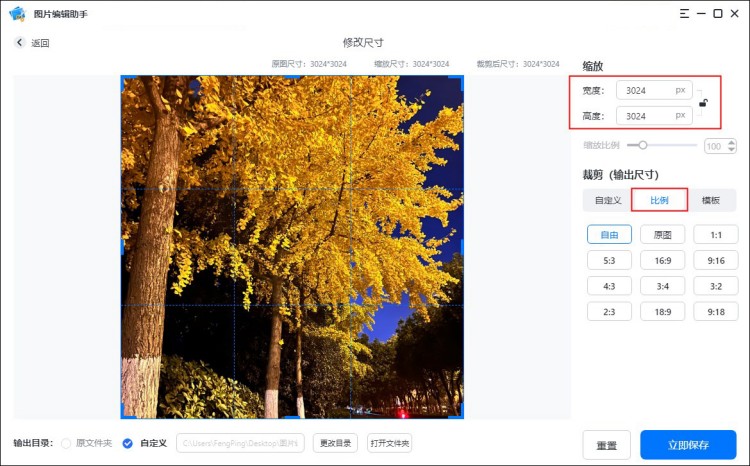Choose the 1:1 crop ratio

(716, 234)
